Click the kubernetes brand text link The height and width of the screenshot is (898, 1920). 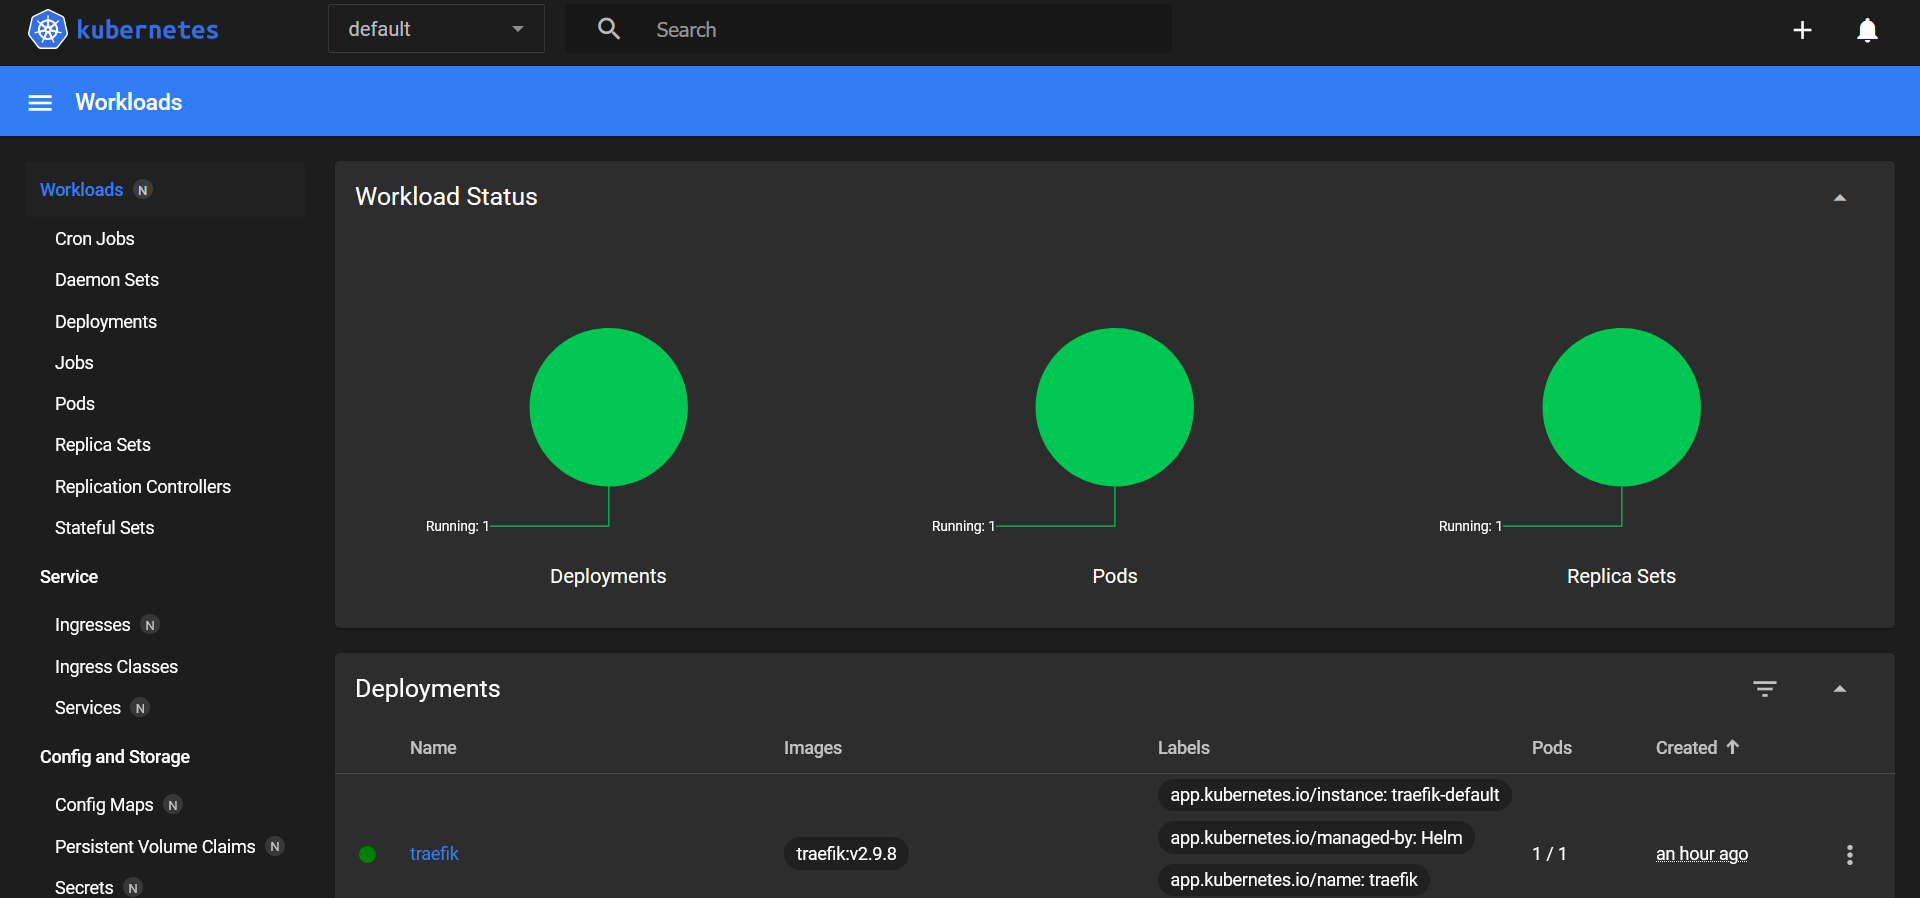point(147,30)
